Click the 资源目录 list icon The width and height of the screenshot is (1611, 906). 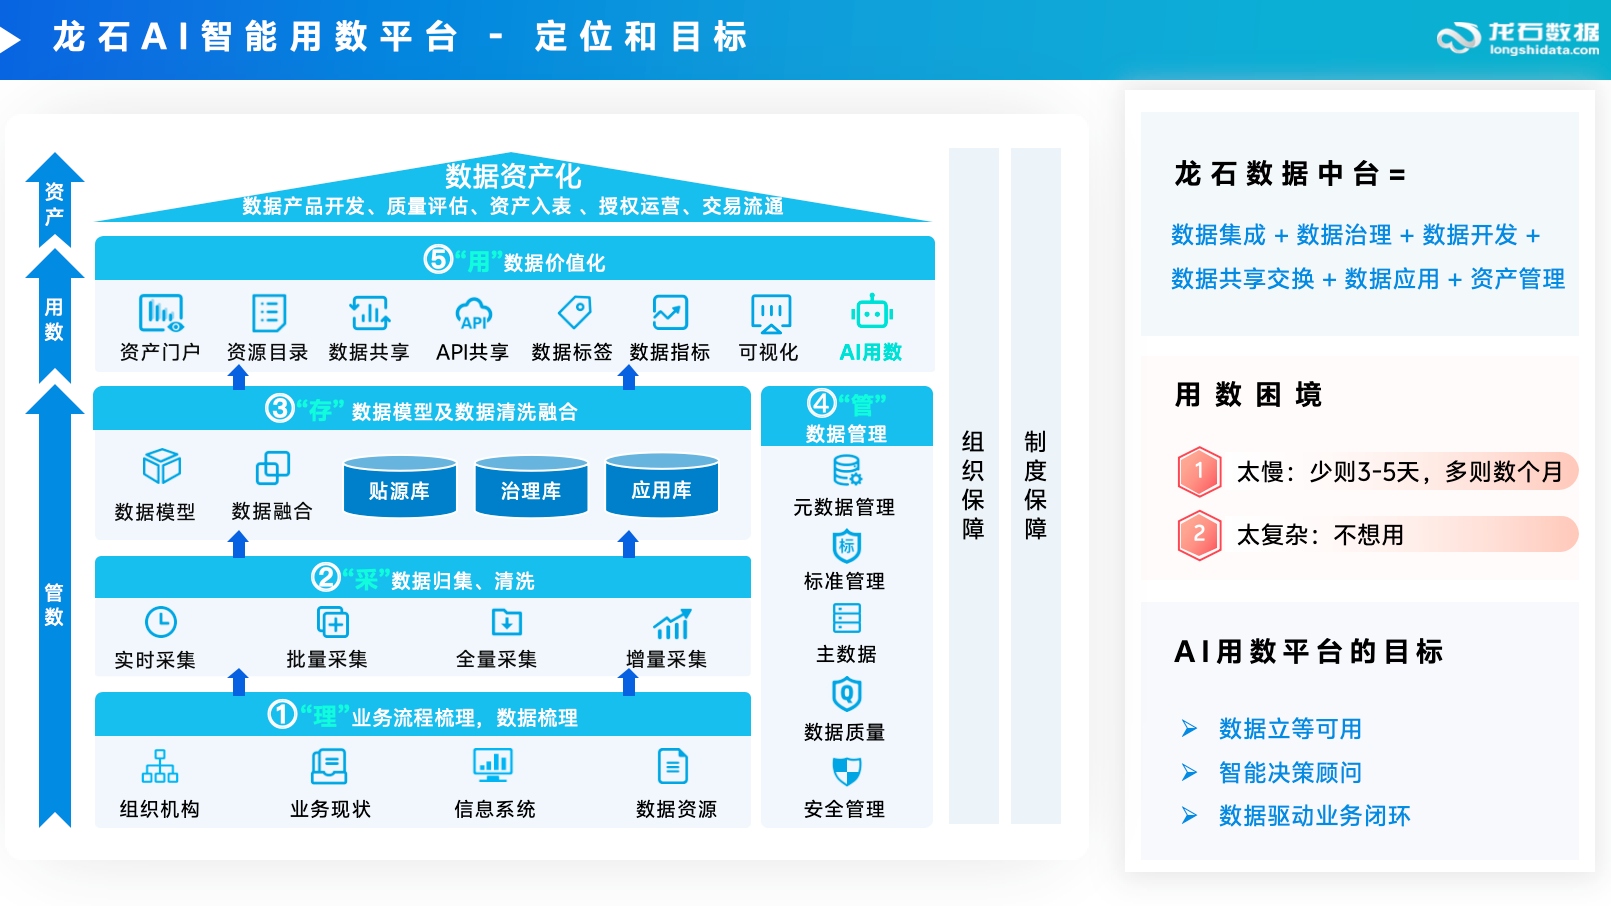pos(268,313)
